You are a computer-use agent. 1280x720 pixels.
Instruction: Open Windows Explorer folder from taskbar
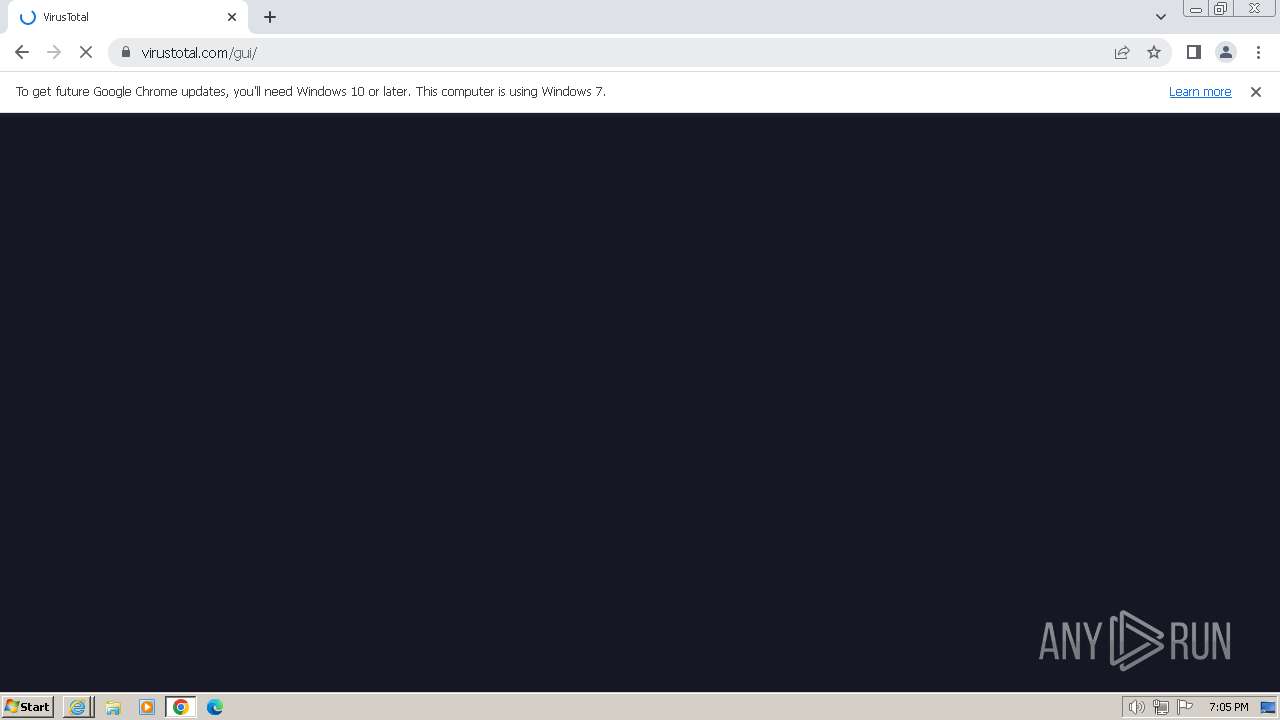coord(113,707)
